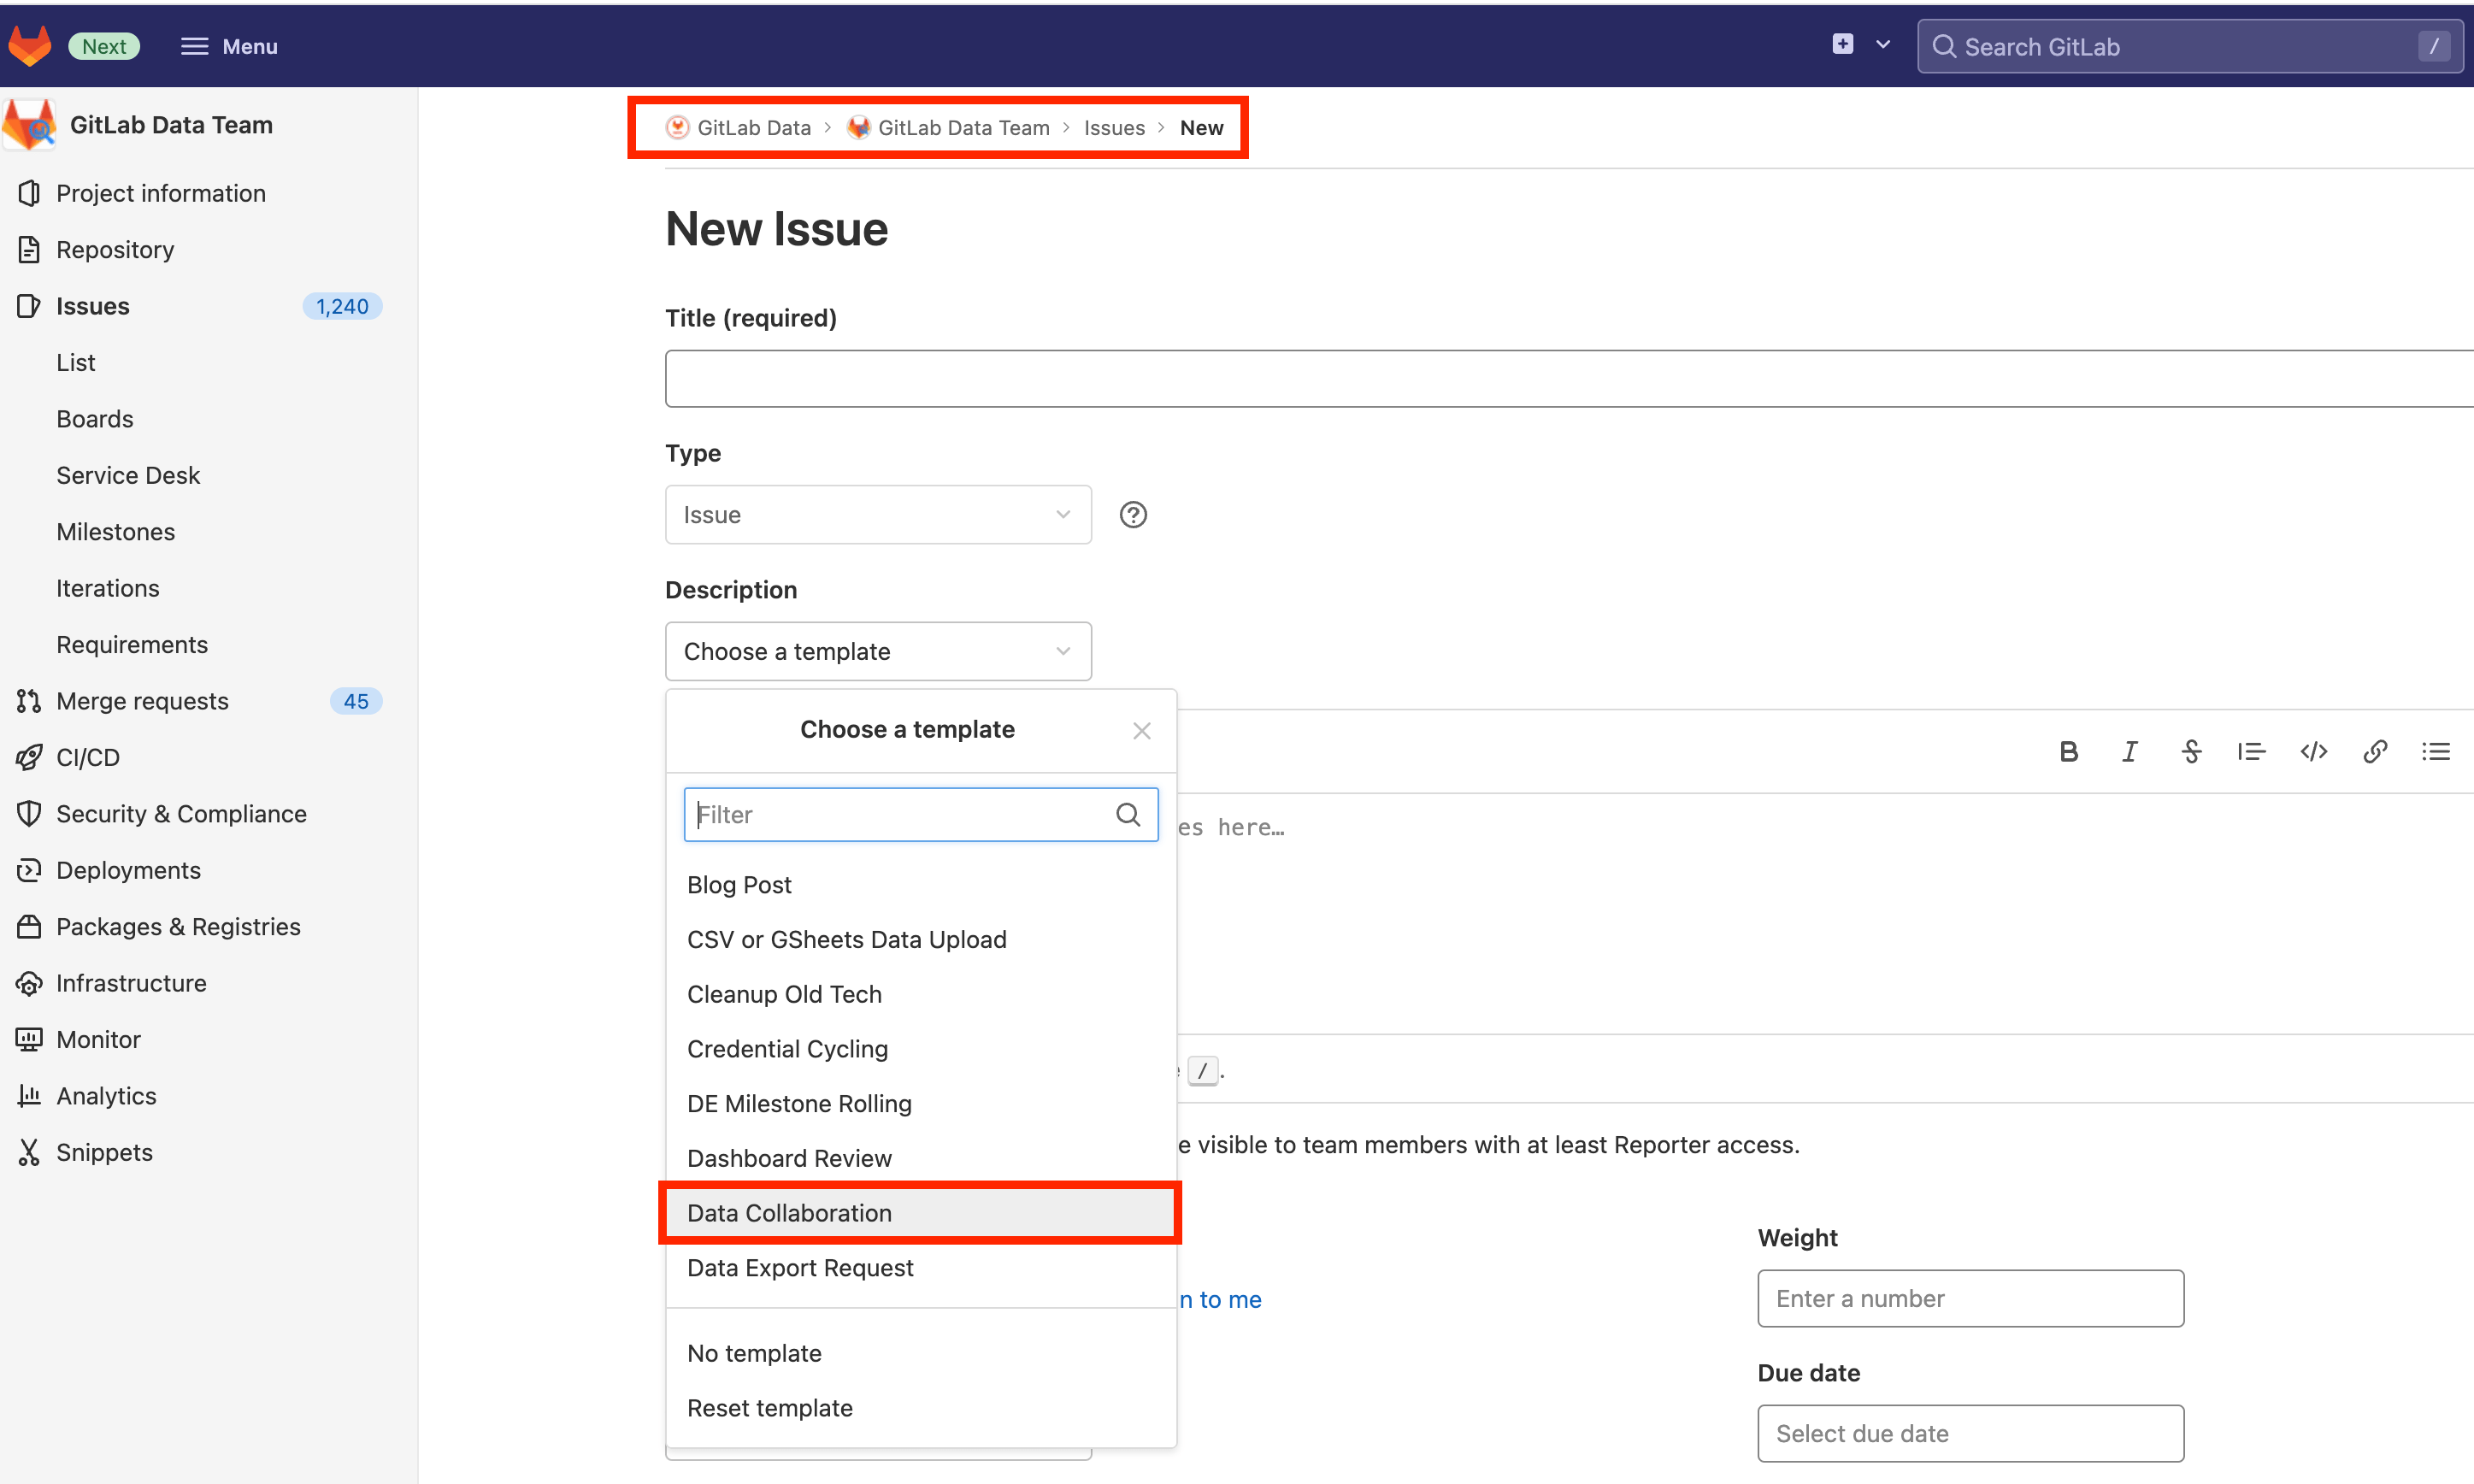The image size is (2474, 1484).
Task: Toggle strikethrough formatting icon
Action: coord(2191,752)
